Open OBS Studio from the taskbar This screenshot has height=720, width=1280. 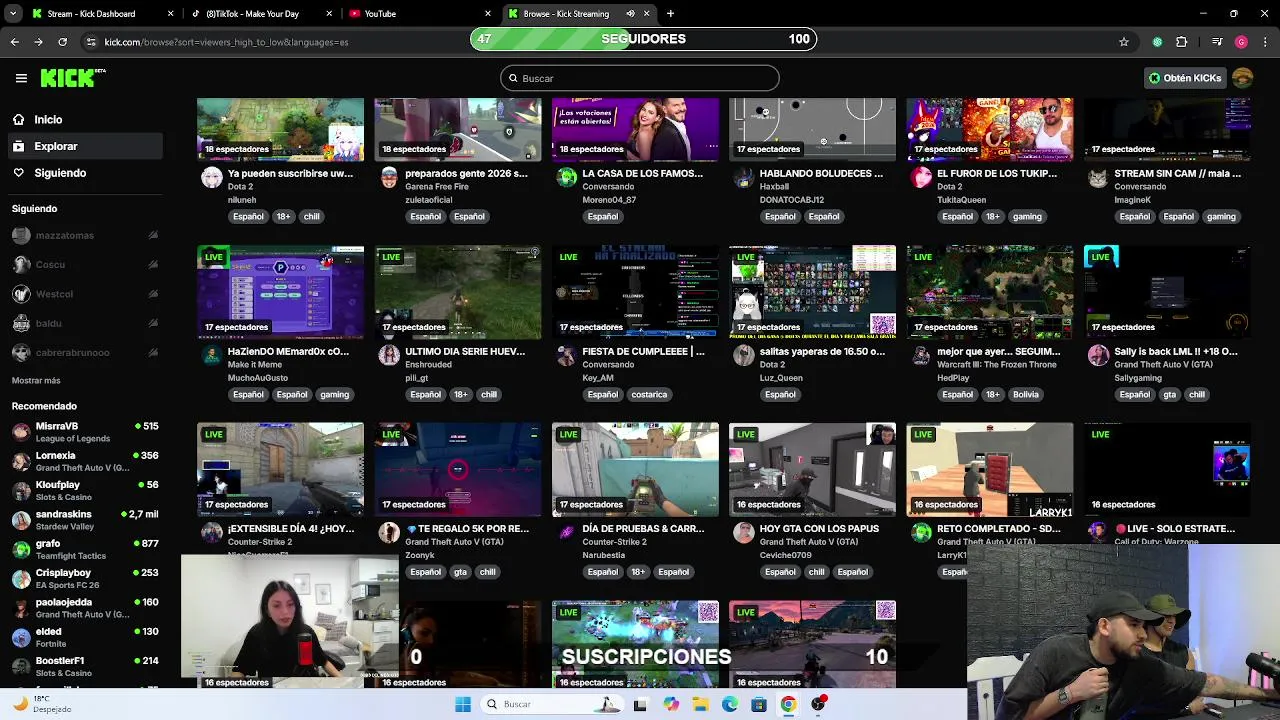818,704
